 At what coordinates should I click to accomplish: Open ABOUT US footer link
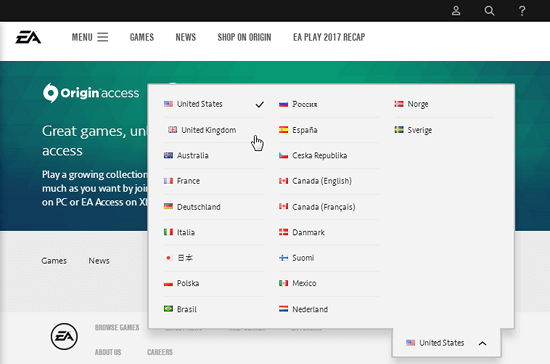pos(108,352)
